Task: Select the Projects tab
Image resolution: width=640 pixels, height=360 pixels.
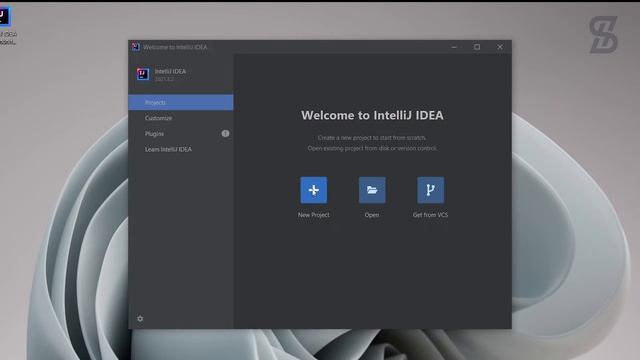Action: tap(181, 102)
